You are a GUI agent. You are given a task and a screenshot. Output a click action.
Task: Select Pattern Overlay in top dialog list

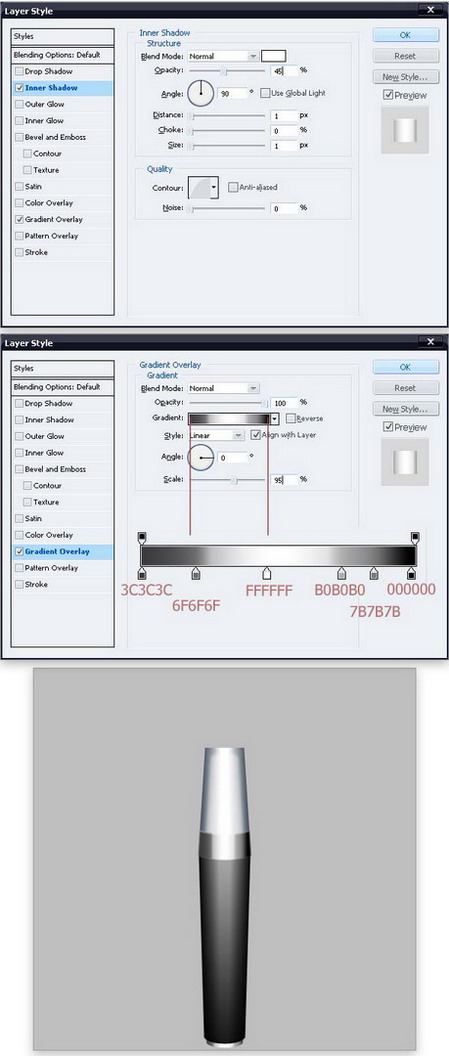[51, 236]
